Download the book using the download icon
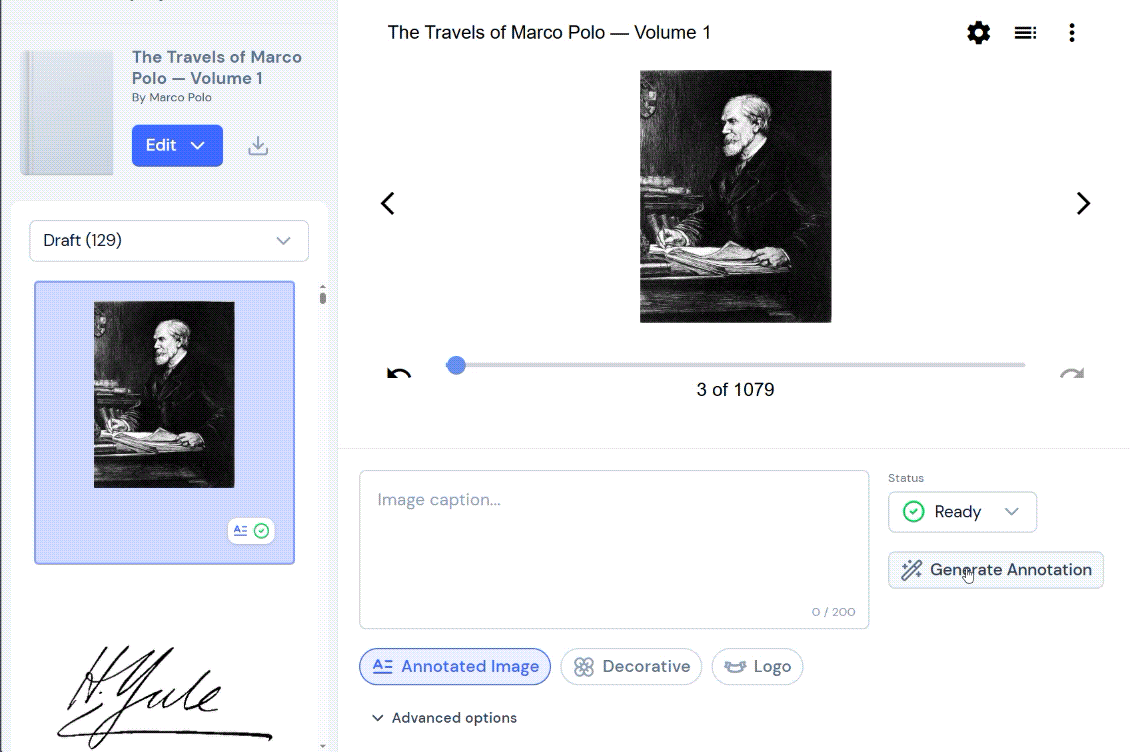Image resolution: width=1130 pixels, height=752 pixels. tap(258, 146)
